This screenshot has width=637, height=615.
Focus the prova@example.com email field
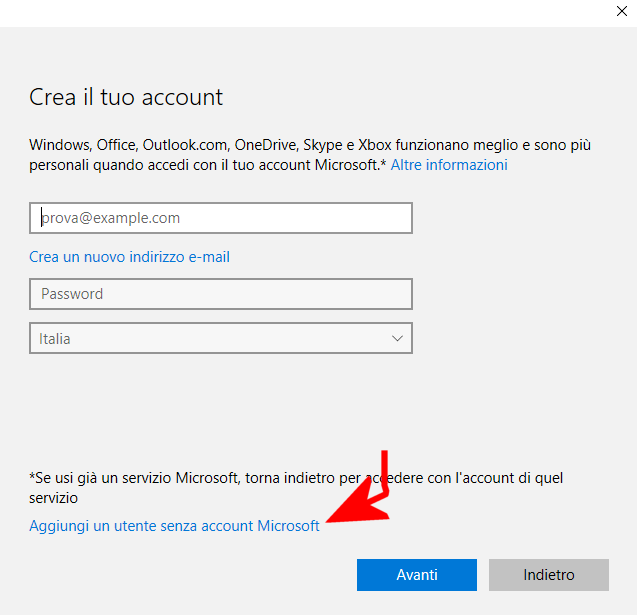tap(221, 218)
